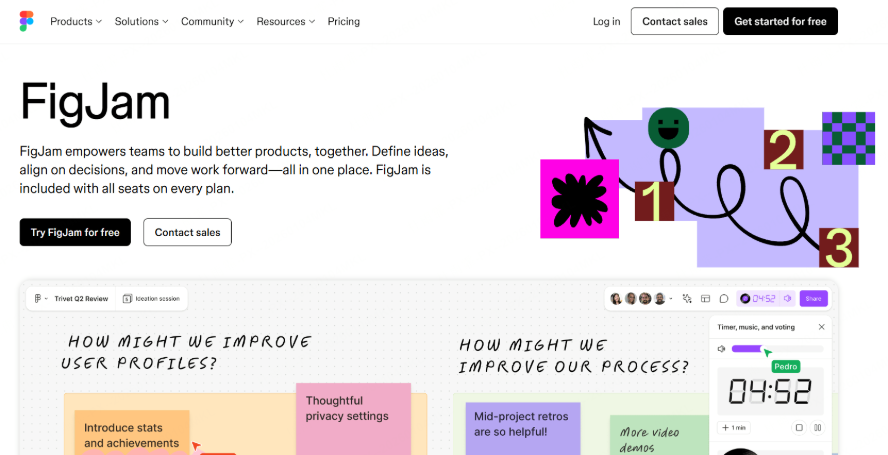This screenshot has width=888, height=455.
Task: Click the Figma logo in the navbar
Action: coord(26,21)
